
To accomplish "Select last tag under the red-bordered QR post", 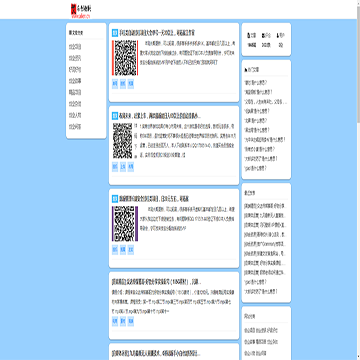I will pos(131,84).
